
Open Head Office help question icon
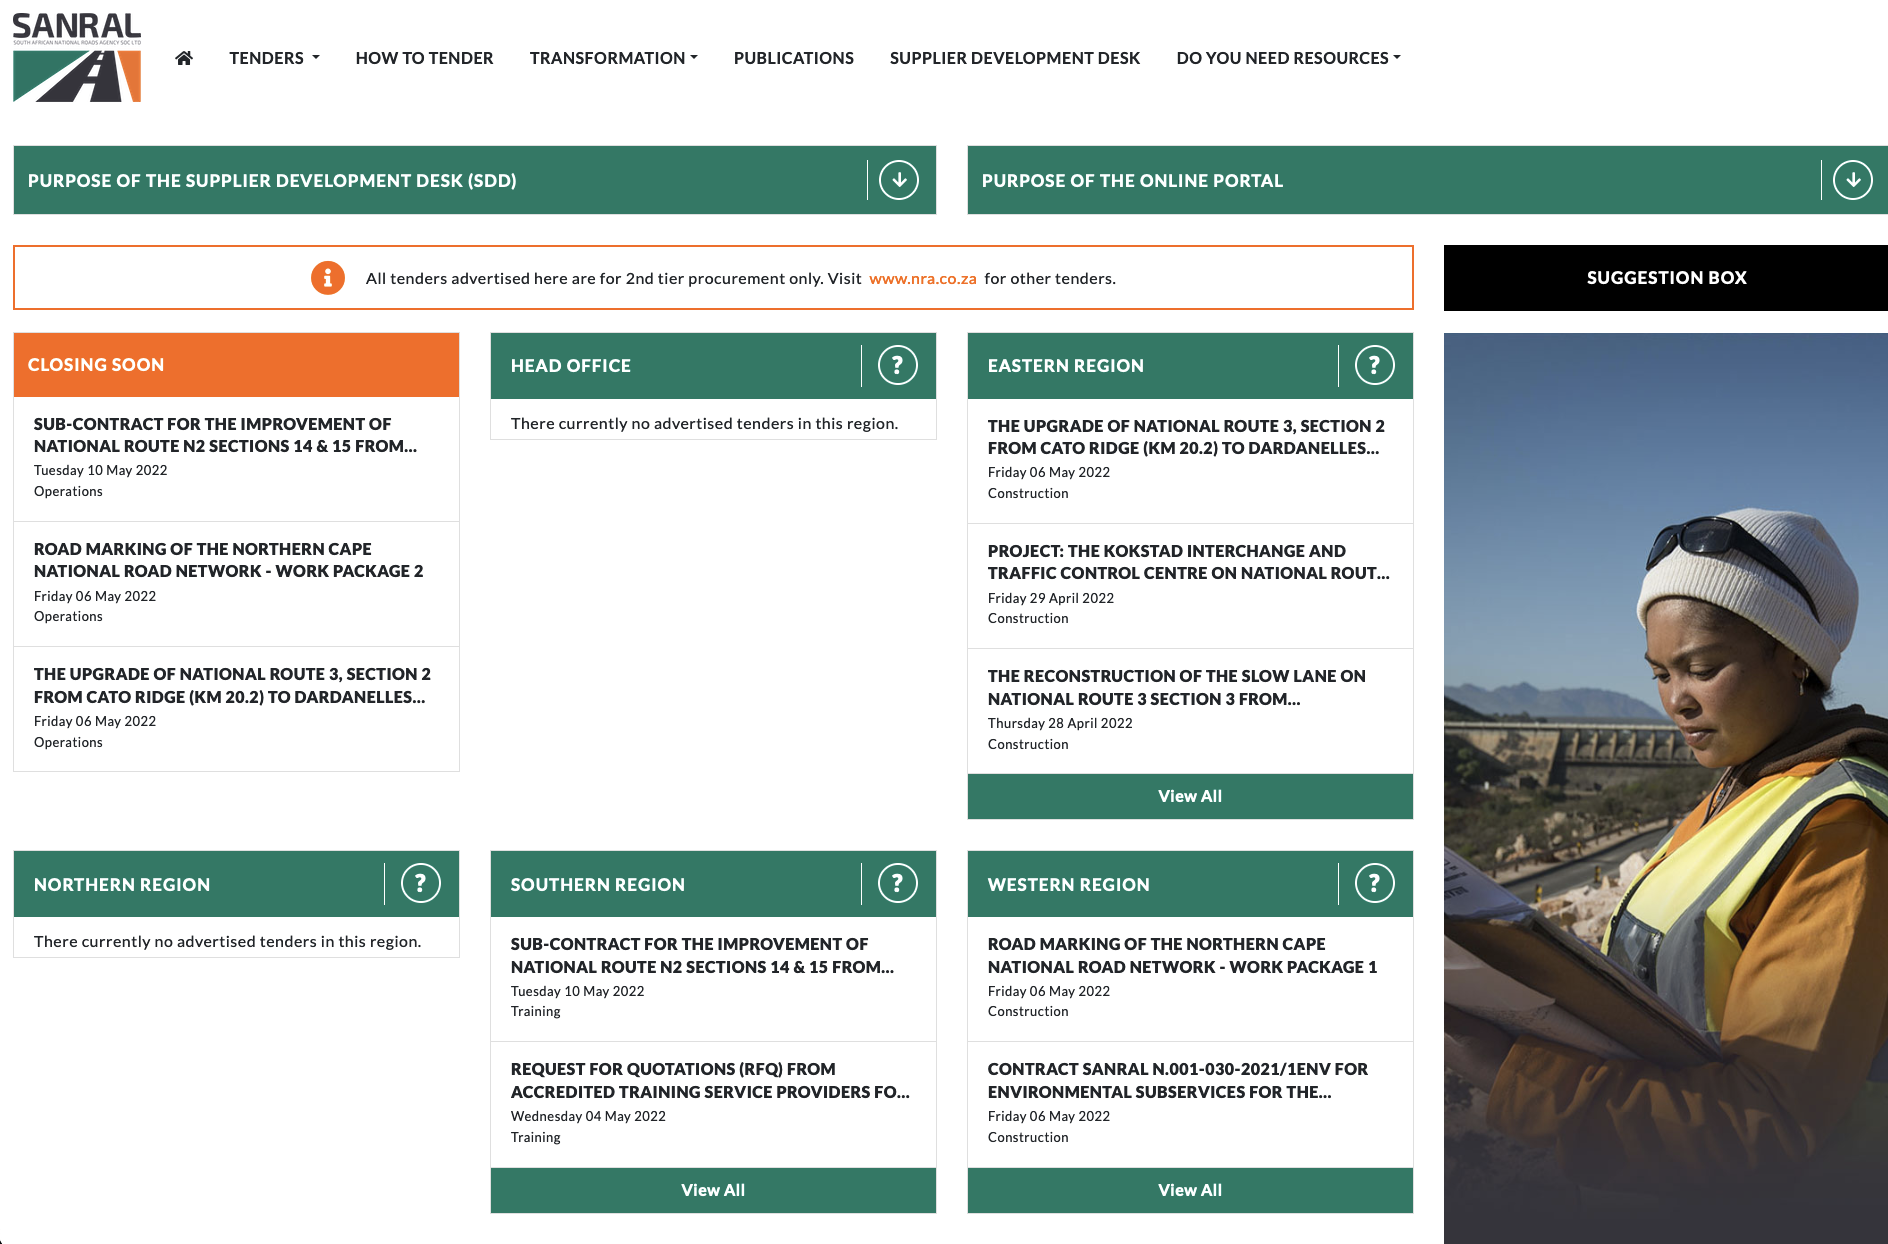click(897, 365)
